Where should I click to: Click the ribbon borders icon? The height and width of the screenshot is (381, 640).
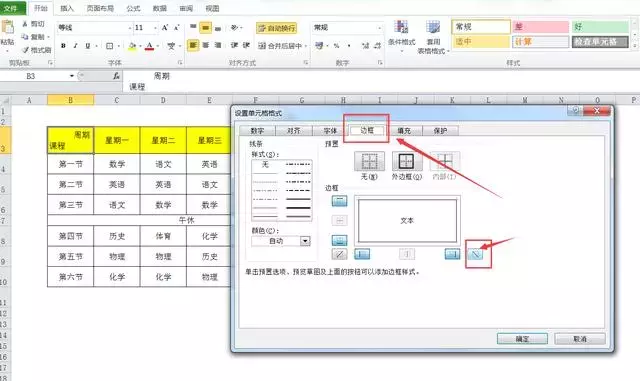click(109, 46)
